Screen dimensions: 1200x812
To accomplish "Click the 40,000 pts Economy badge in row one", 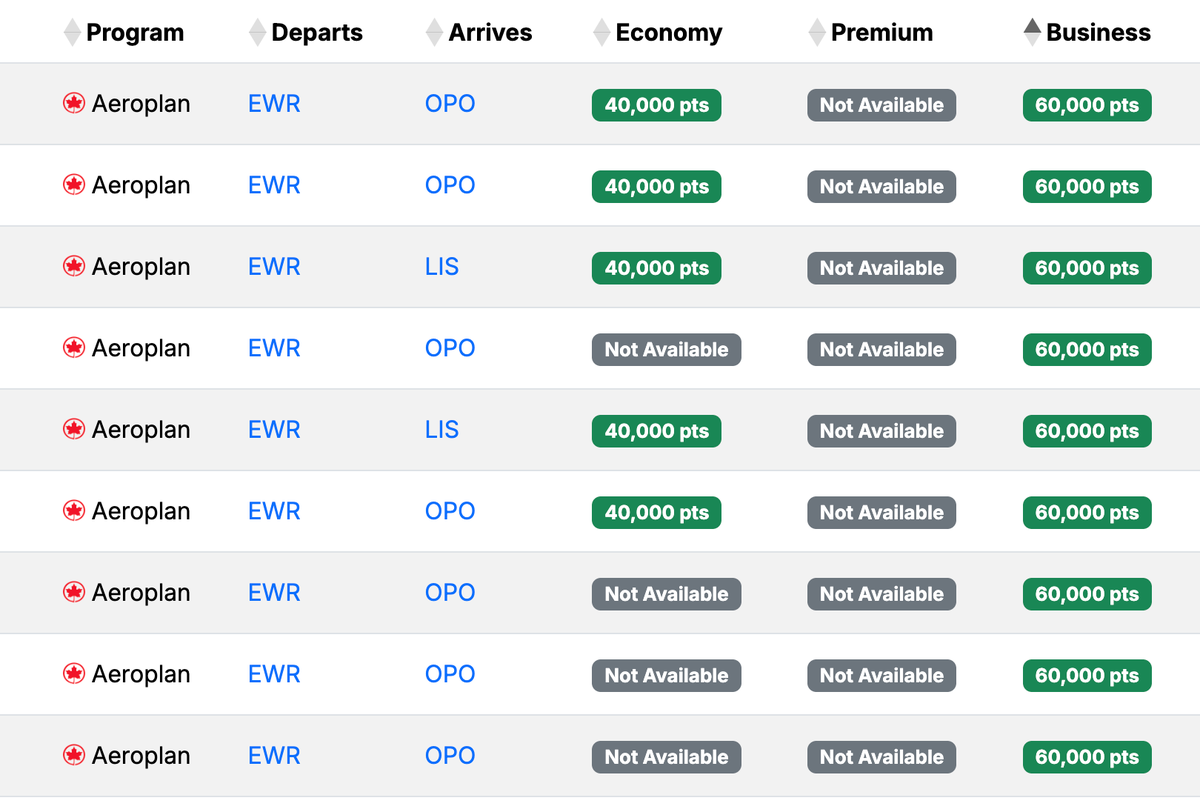I will 656,104.
